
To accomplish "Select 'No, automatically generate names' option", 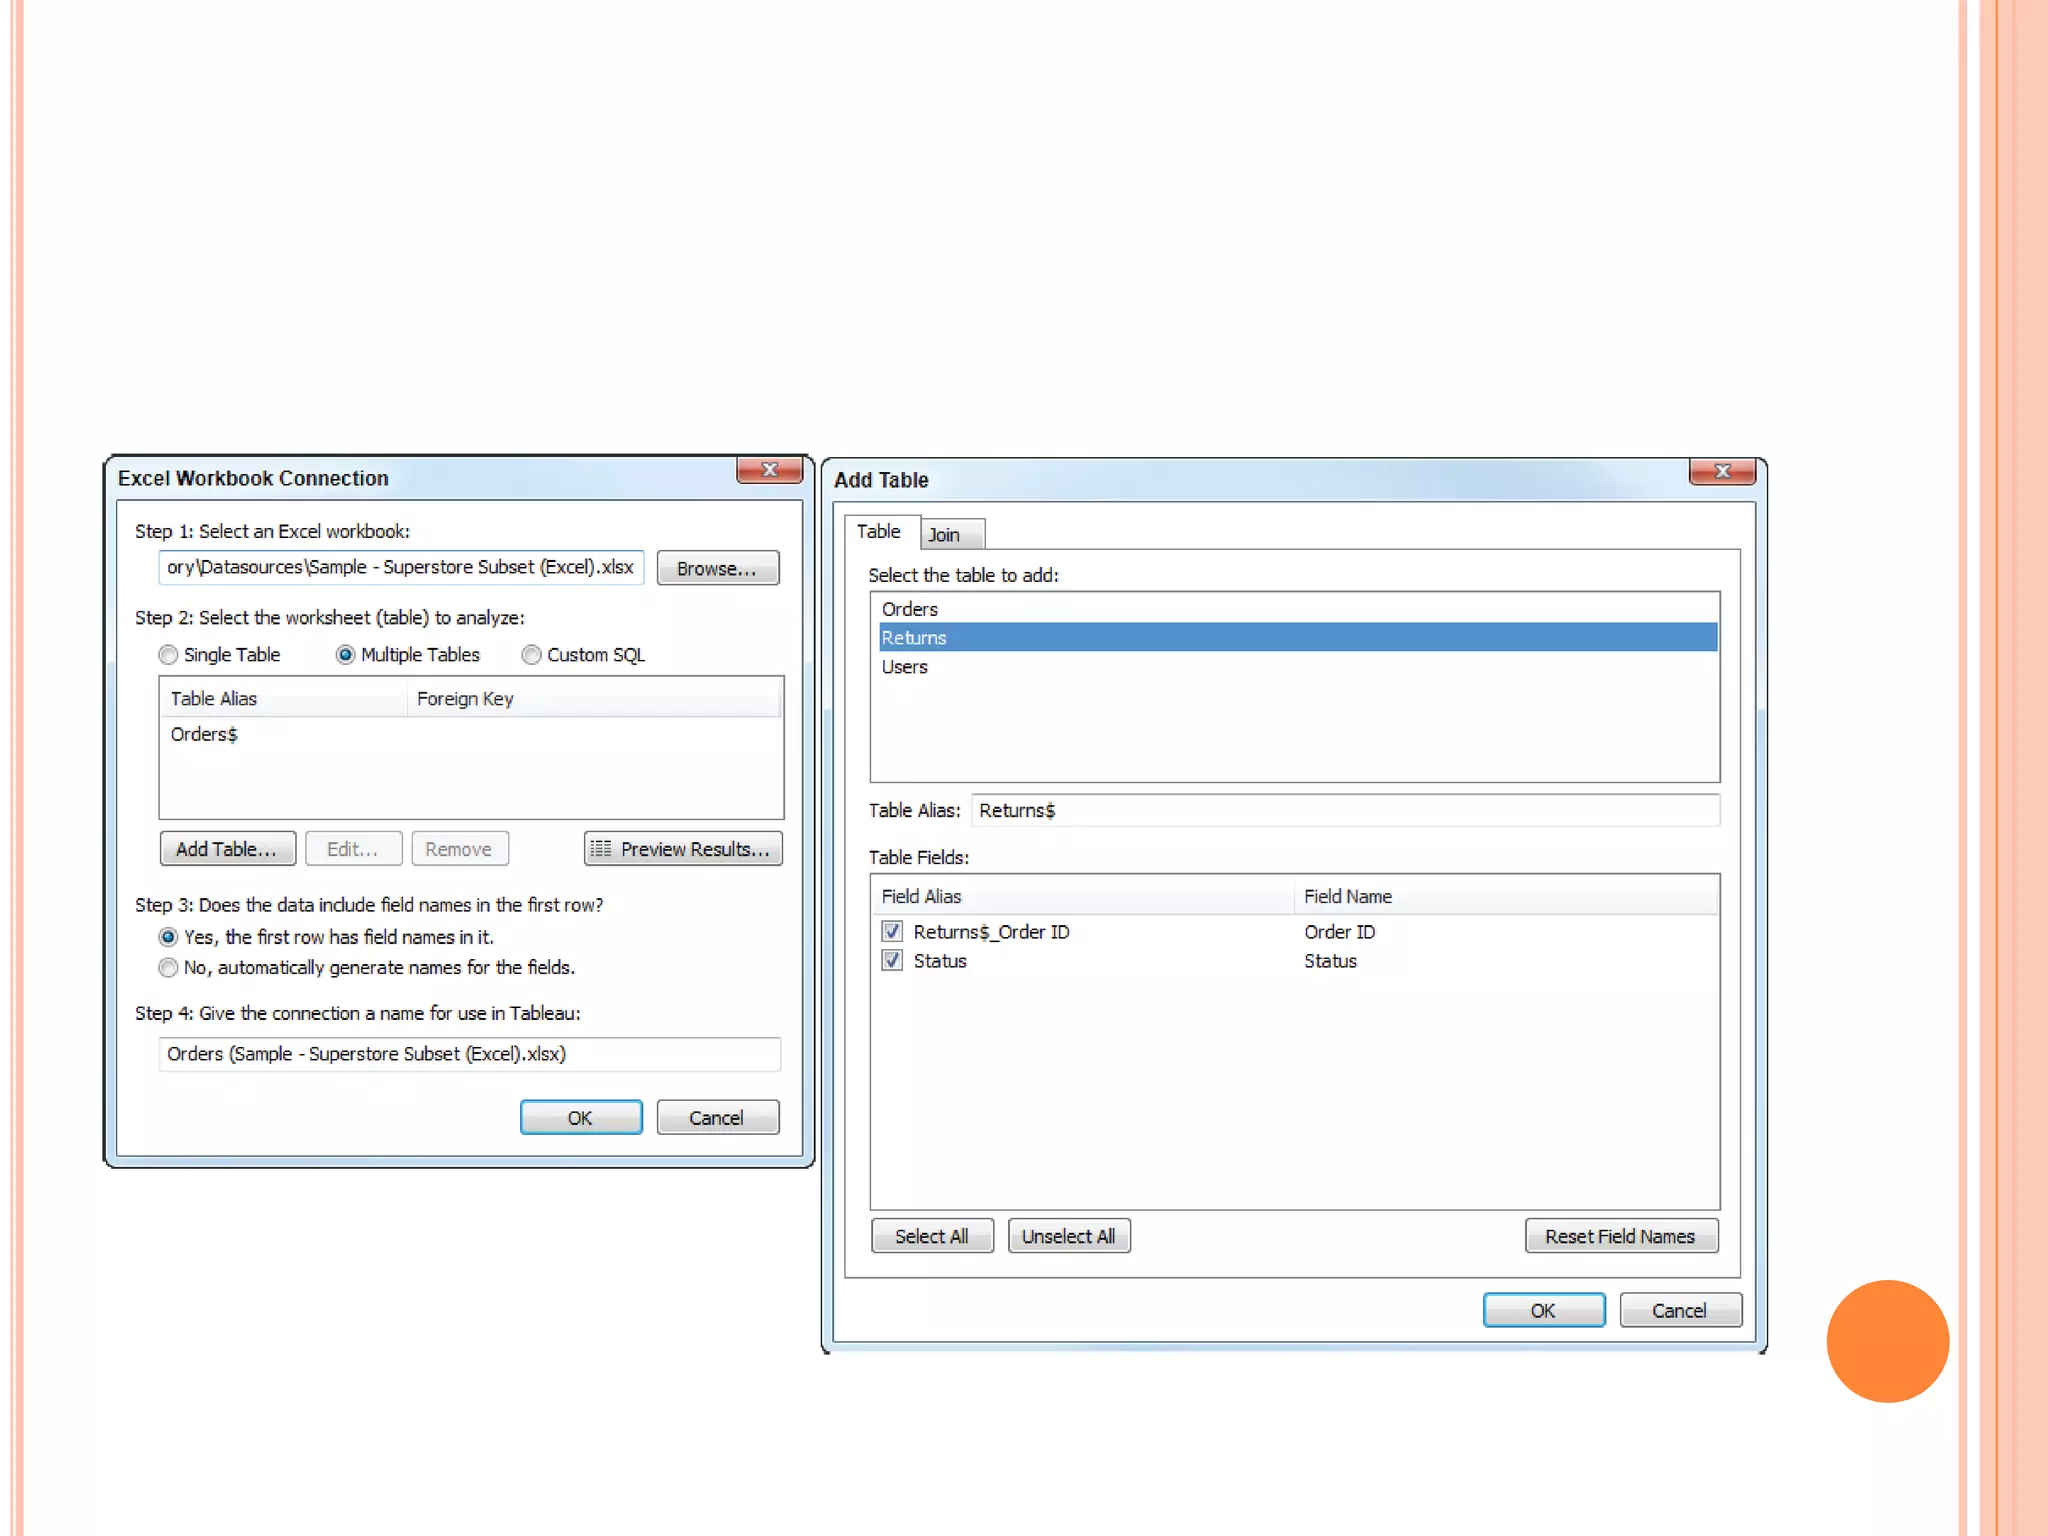I will pyautogui.click(x=169, y=968).
